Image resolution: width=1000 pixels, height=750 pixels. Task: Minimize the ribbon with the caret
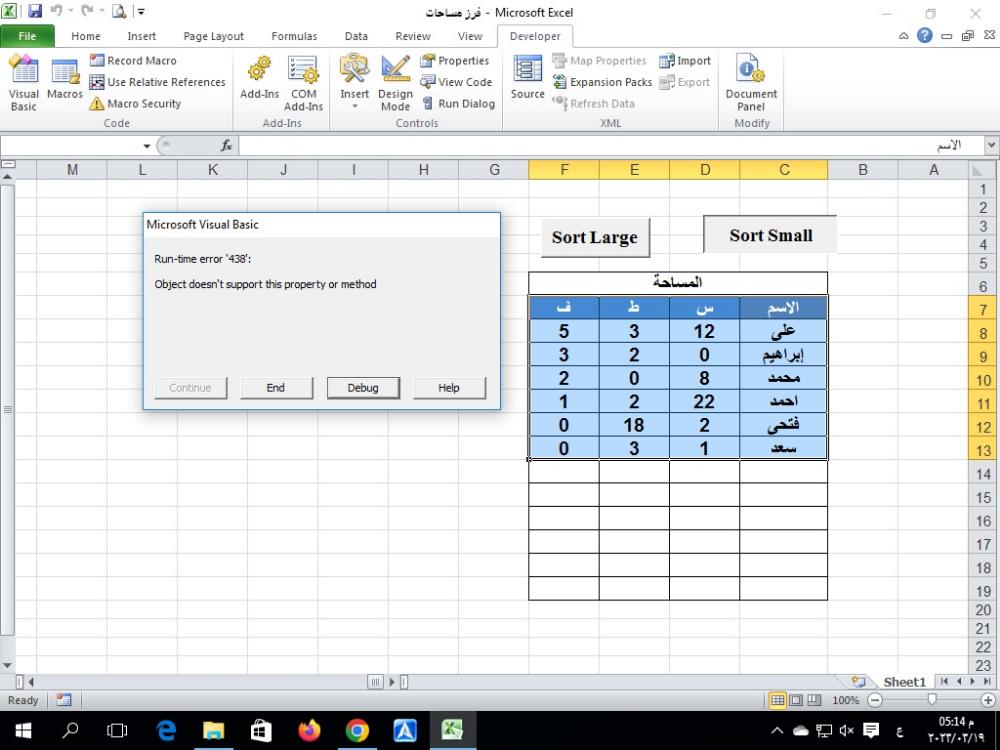pyautogui.click(x=904, y=36)
